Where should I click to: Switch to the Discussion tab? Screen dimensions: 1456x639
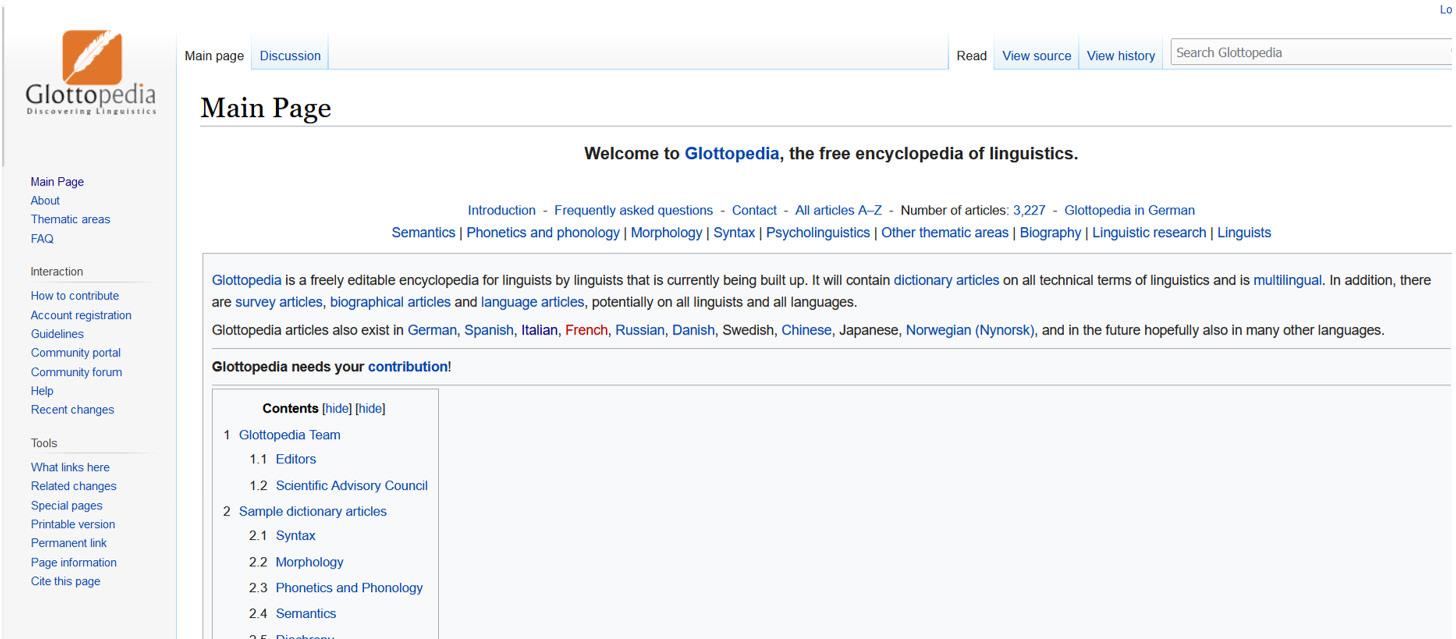290,56
